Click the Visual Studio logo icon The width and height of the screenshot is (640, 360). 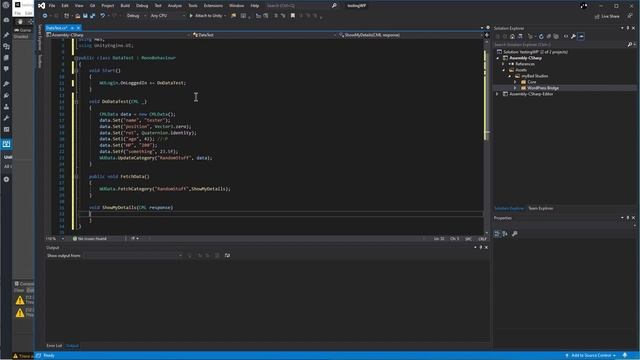click(x=42, y=6)
